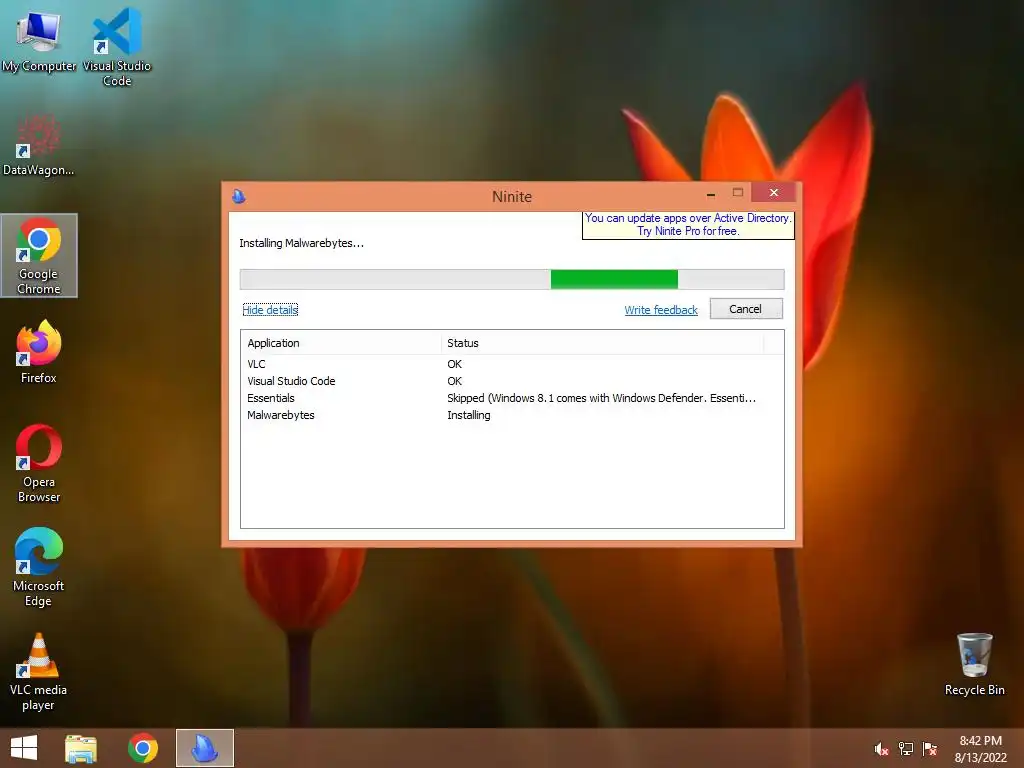Click the Skipped status for Essentials
This screenshot has height=768, width=1024.
(601, 398)
